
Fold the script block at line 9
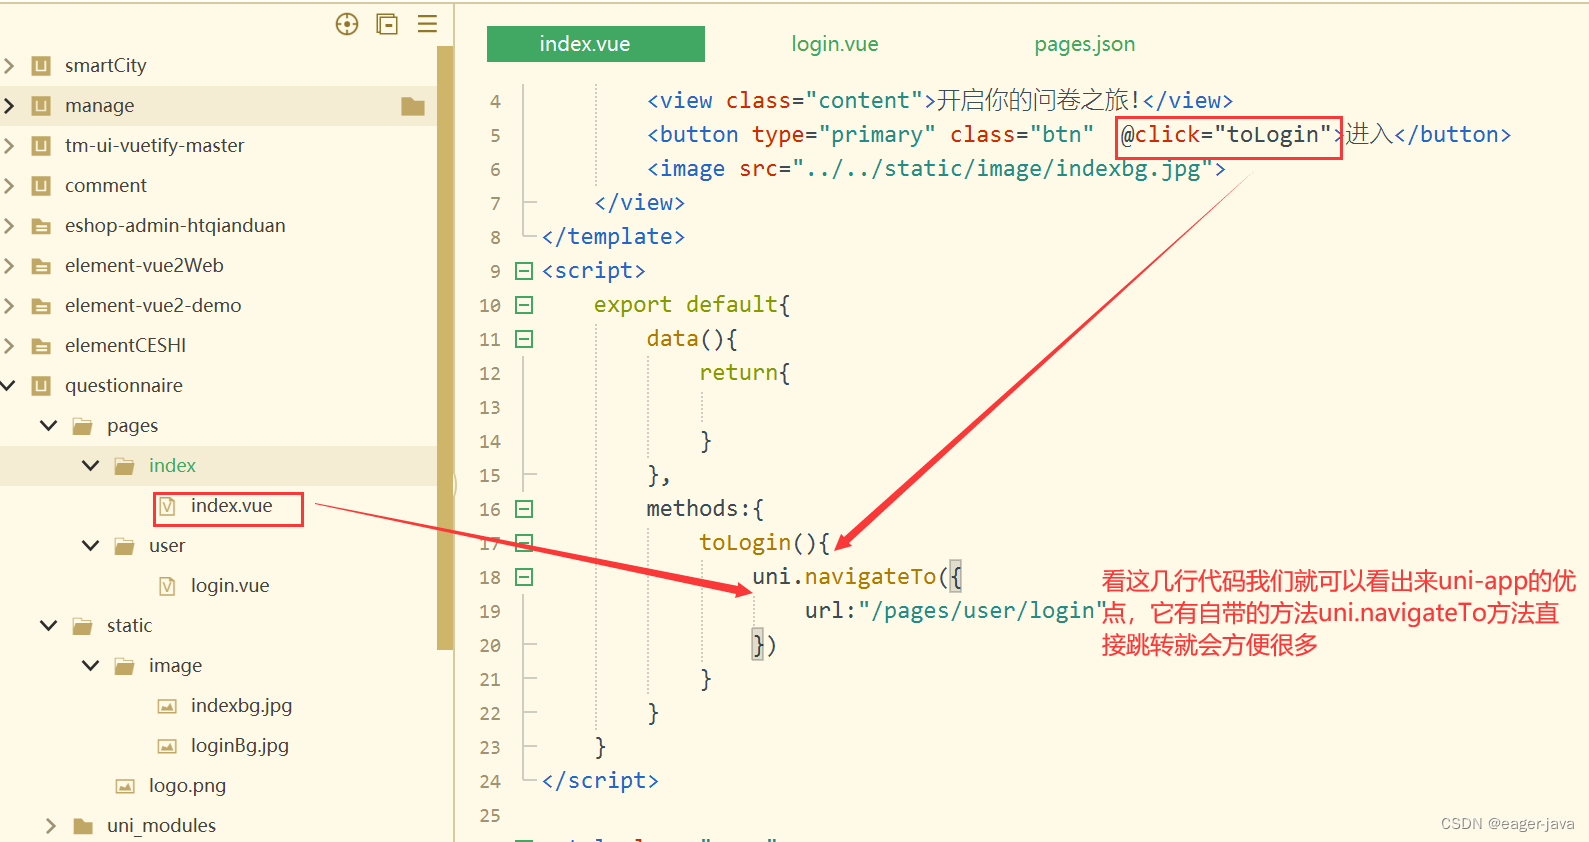[x=524, y=271]
